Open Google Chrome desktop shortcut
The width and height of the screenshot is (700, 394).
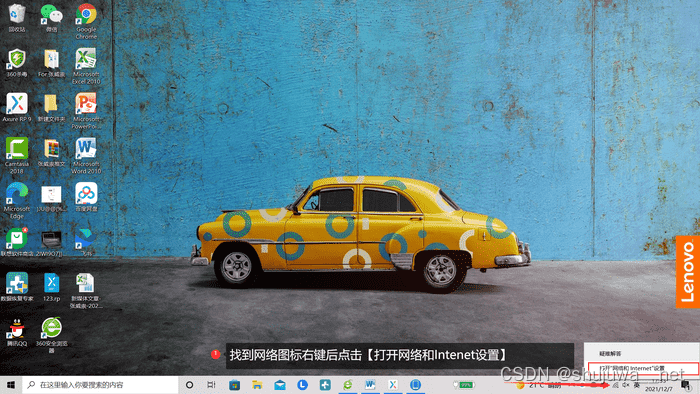86,21
